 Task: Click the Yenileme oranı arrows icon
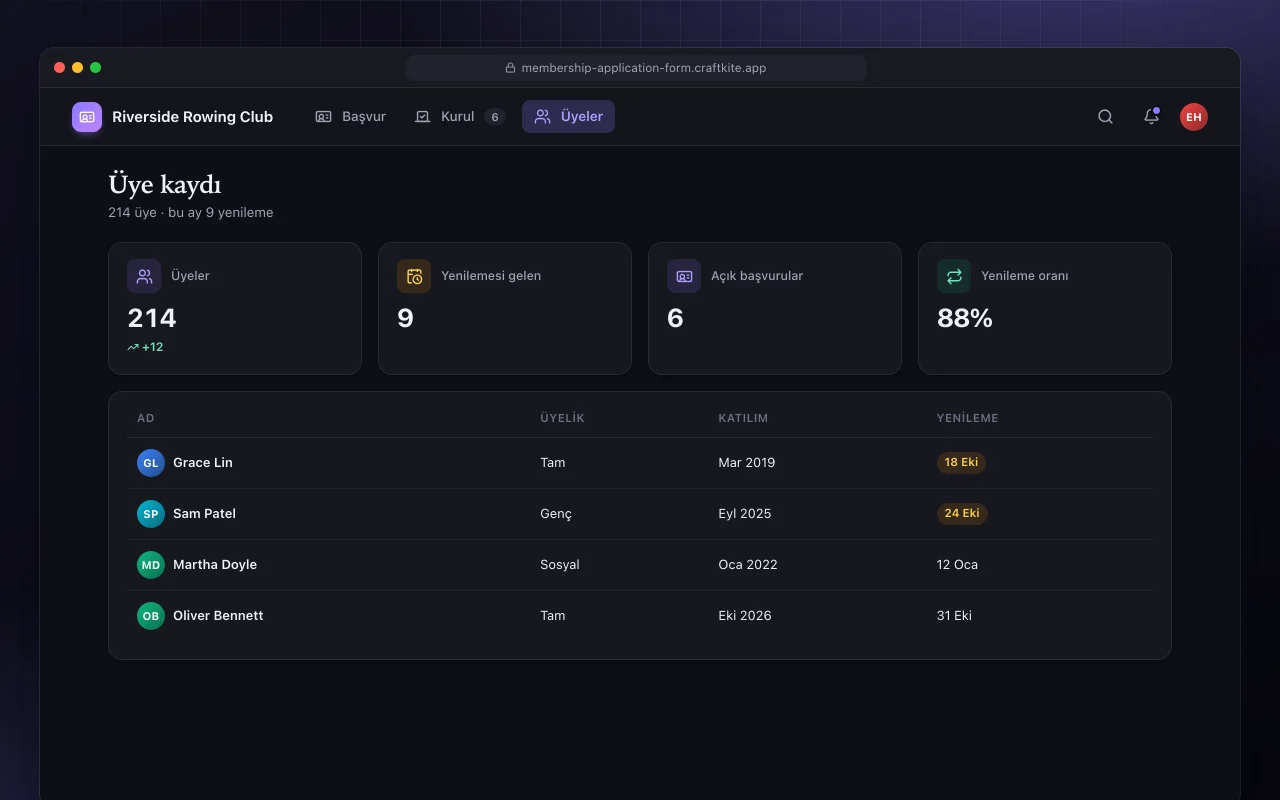[954, 276]
